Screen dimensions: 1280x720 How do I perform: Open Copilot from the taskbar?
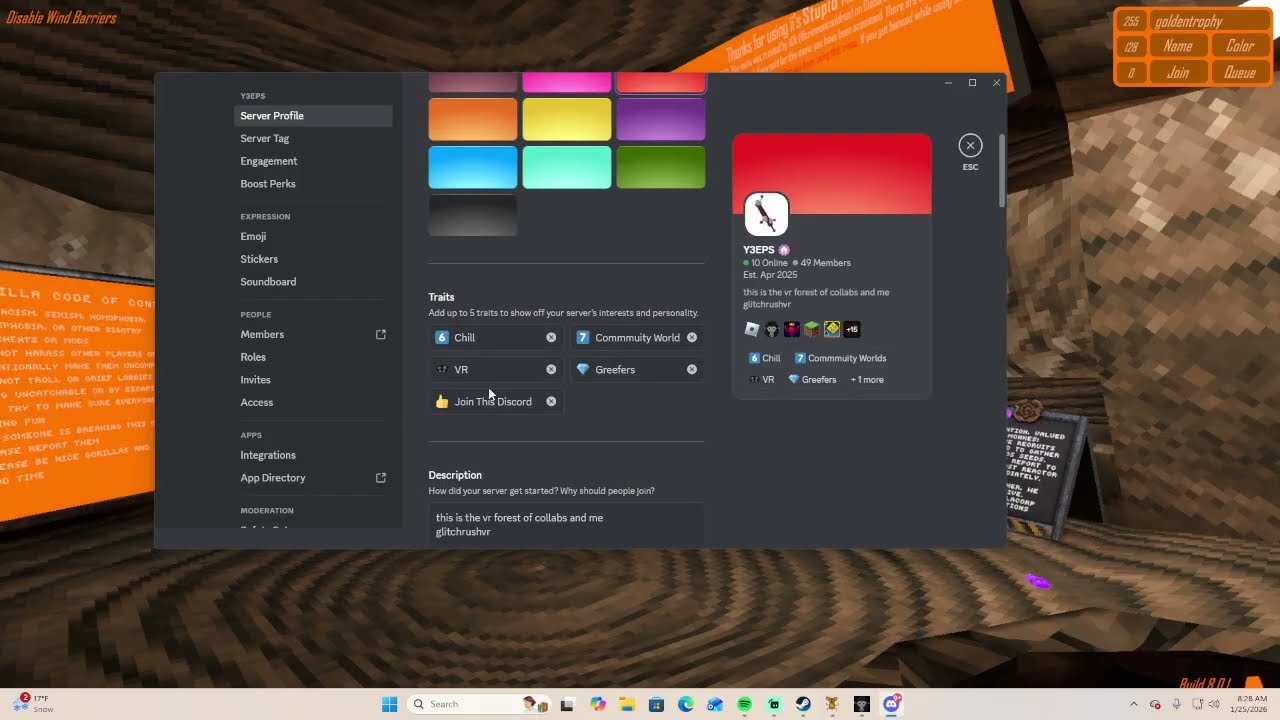pyautogui.click(x=598, y=704)
